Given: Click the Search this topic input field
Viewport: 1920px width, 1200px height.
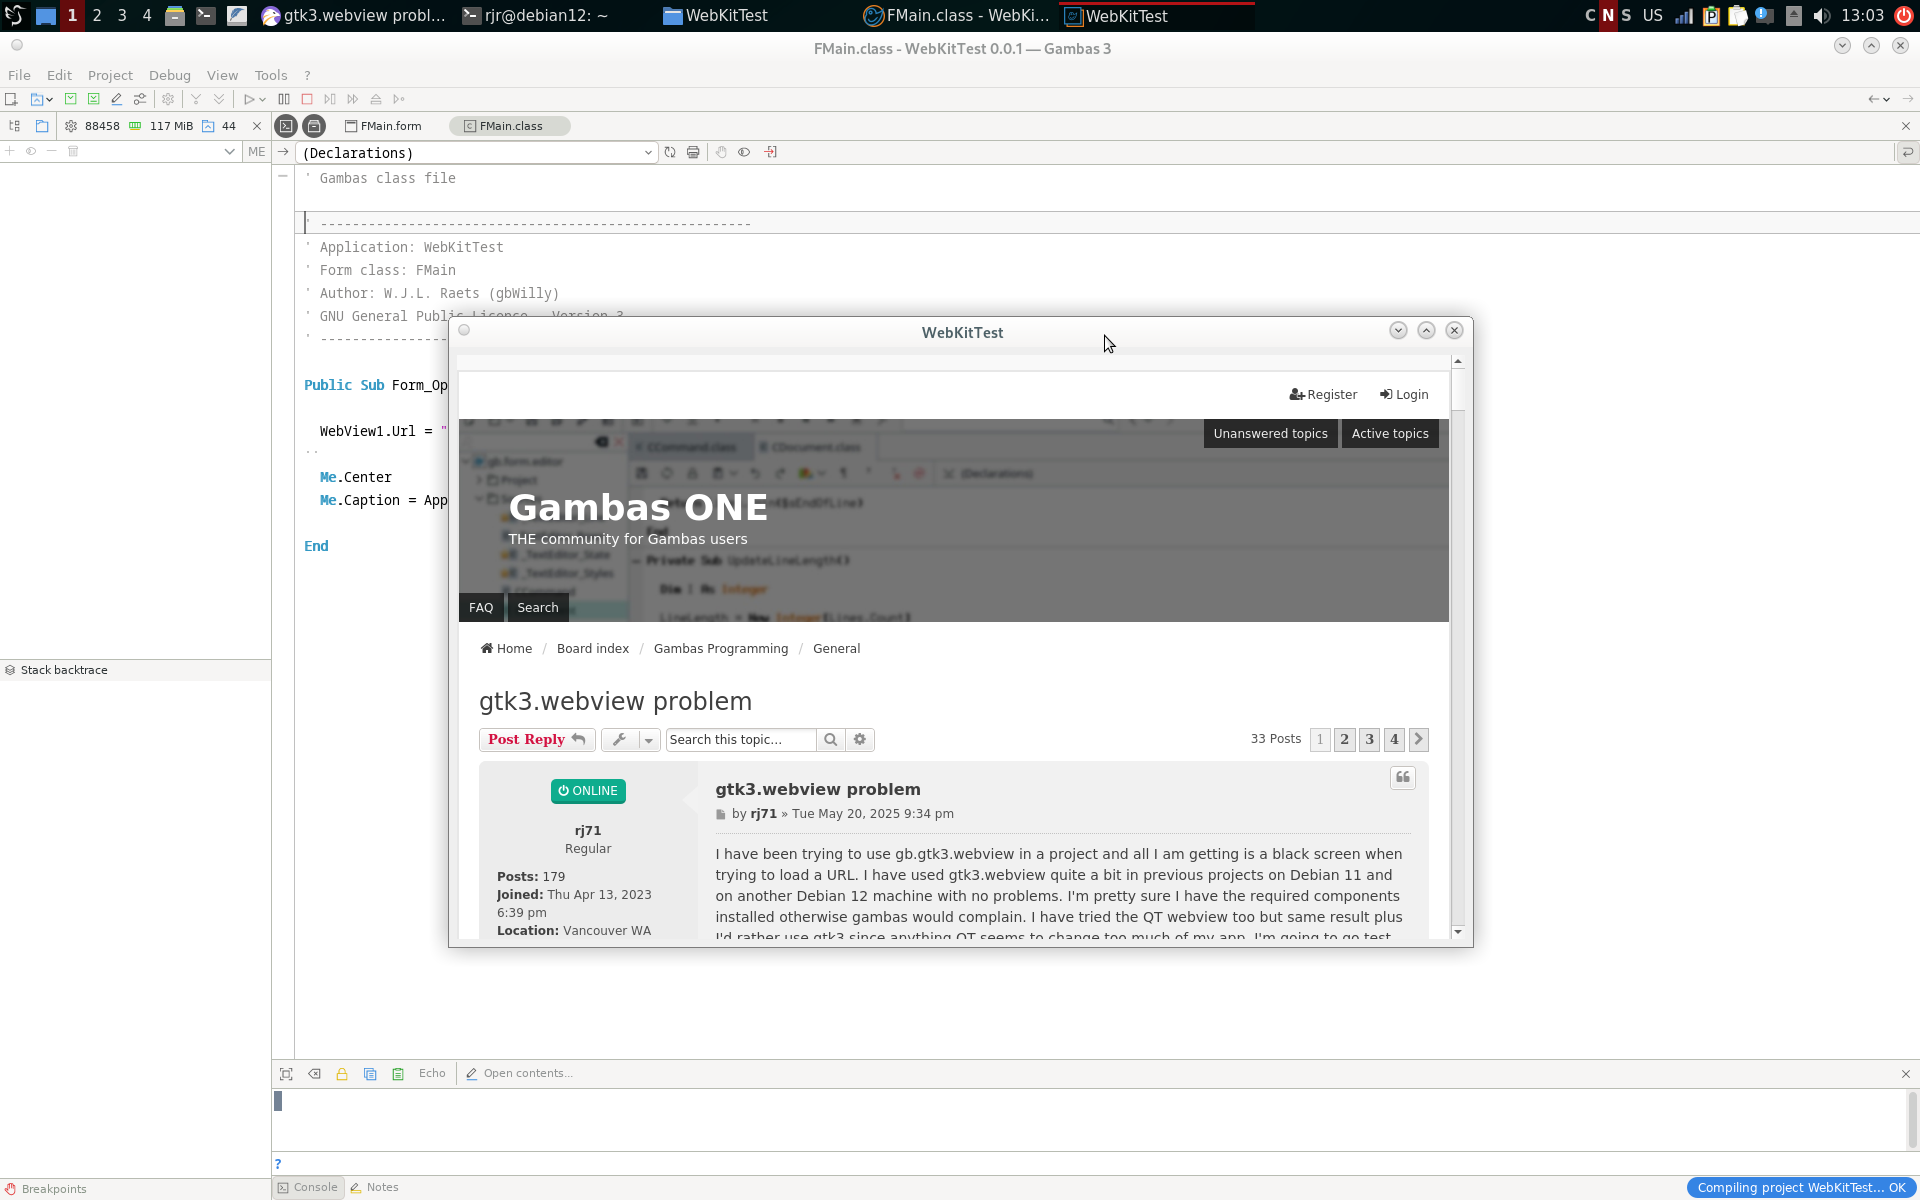Looking at the screenshot, I should pyautogui.click(x=740, y=740).
